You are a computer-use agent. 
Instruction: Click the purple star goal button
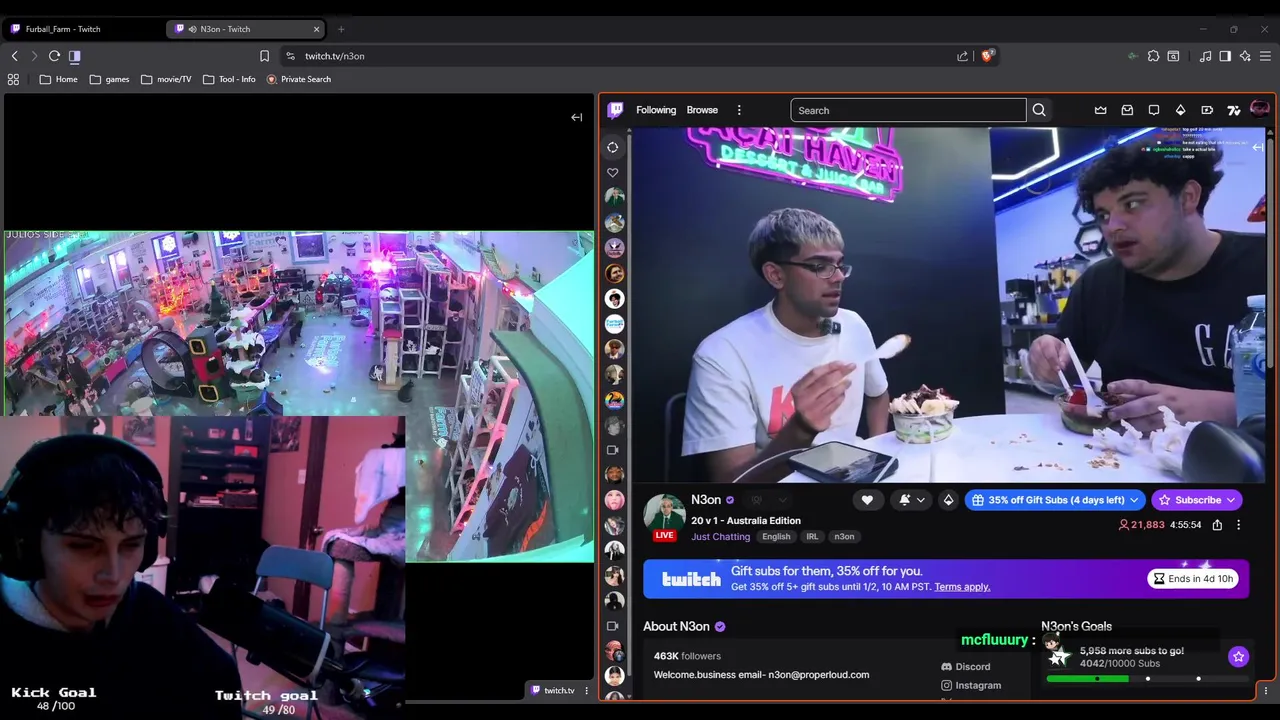click(x=1238, y=656)
